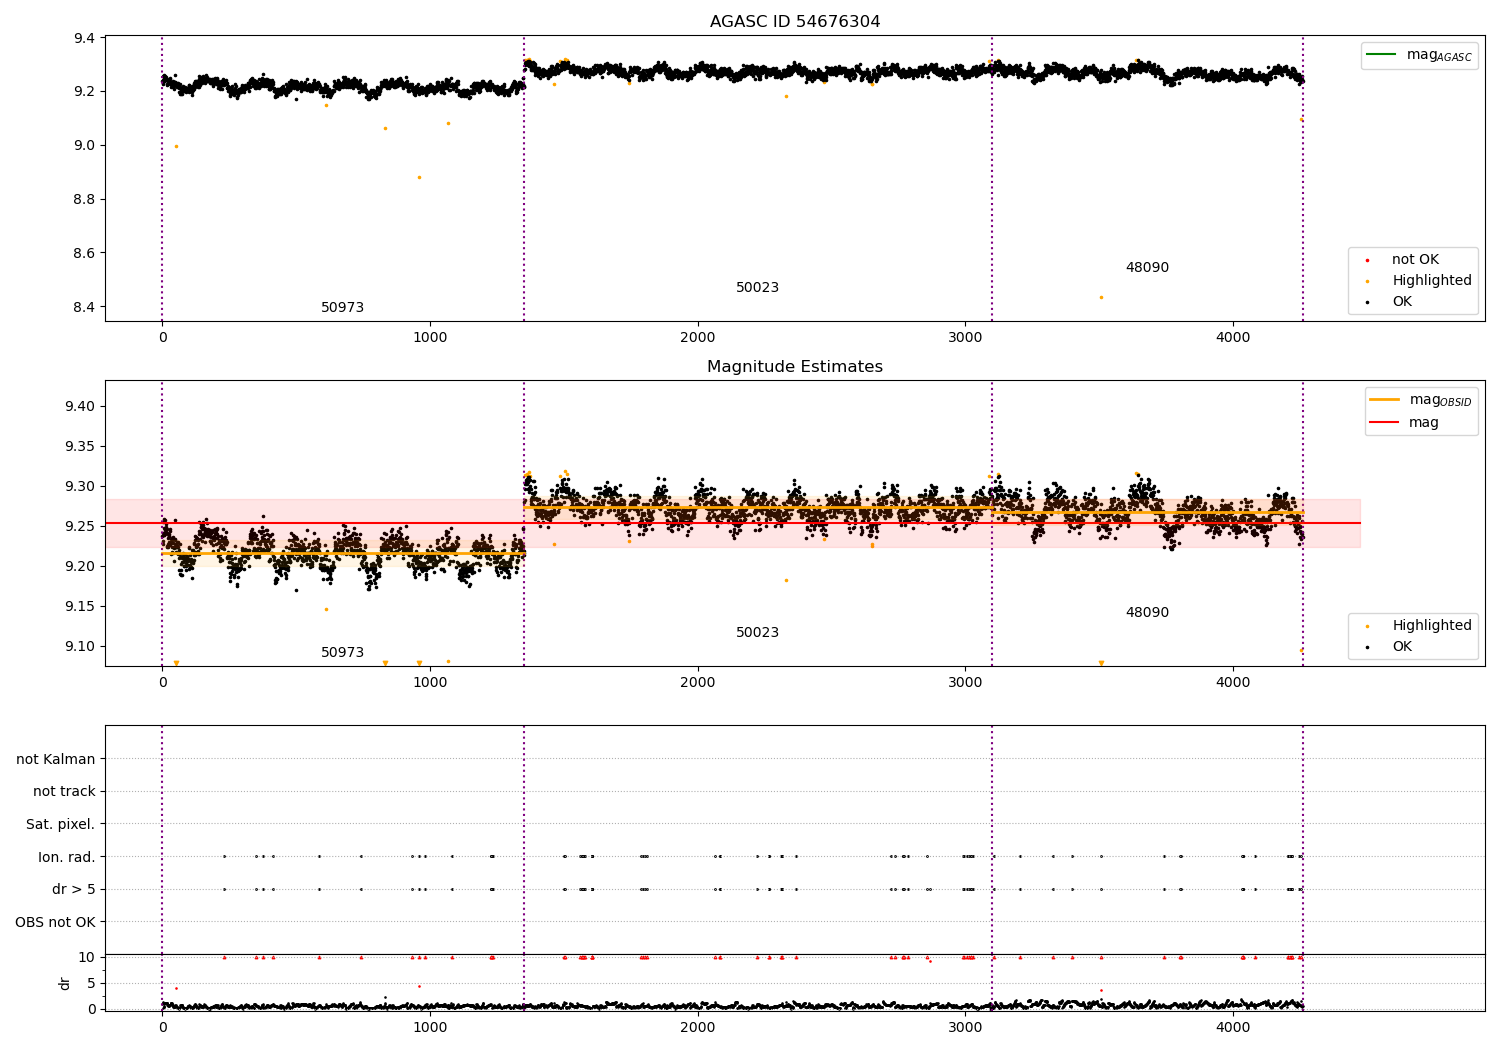Image resolution: width=1500 pixels, height=1050 pixels.
Task: Click the 'OBS not OK' row label
Action: pos(55,922)
